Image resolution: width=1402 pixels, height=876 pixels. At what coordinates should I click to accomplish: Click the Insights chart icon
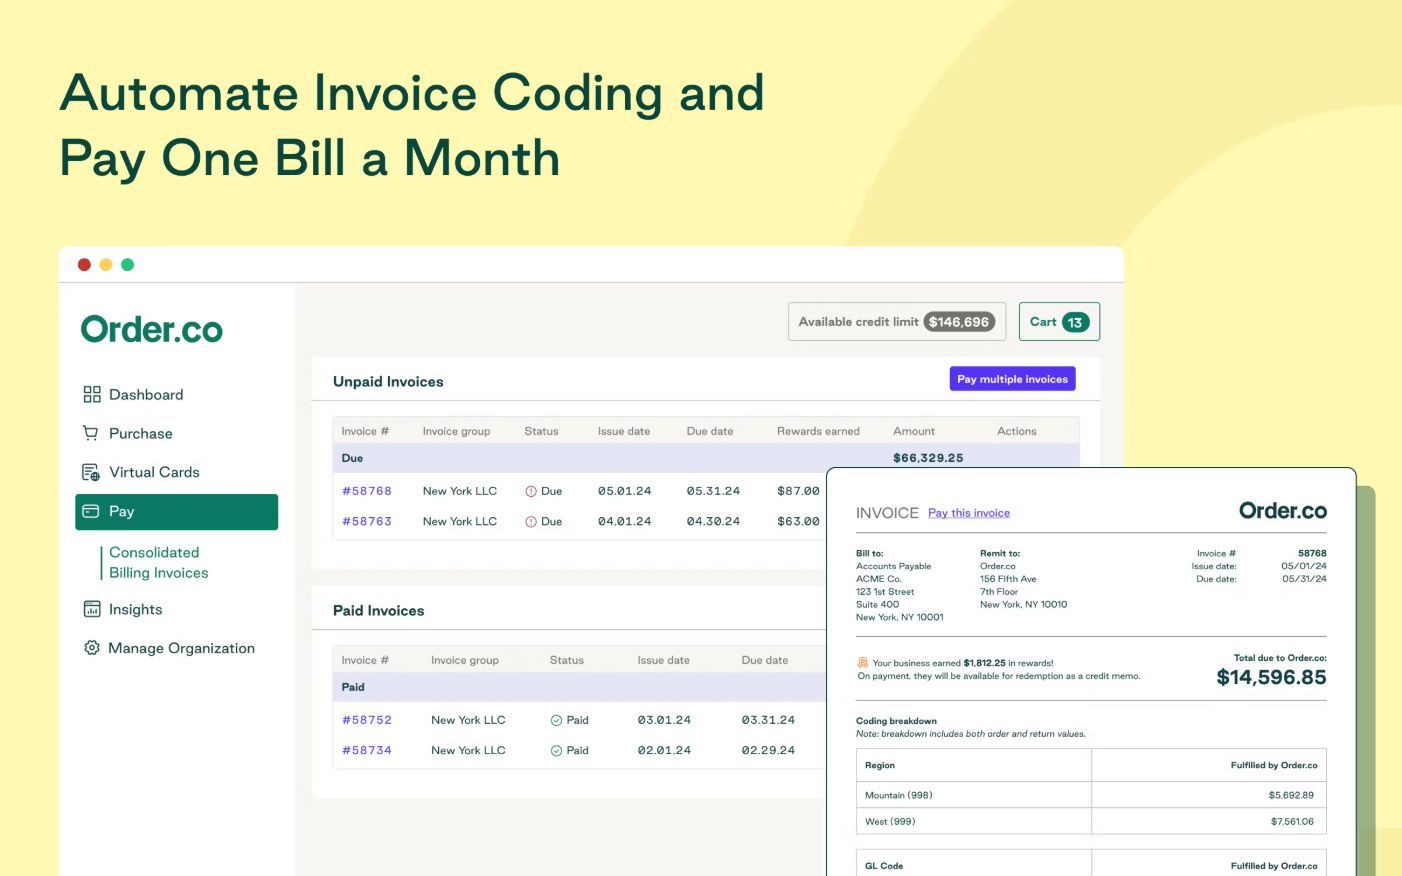[92, 609]
